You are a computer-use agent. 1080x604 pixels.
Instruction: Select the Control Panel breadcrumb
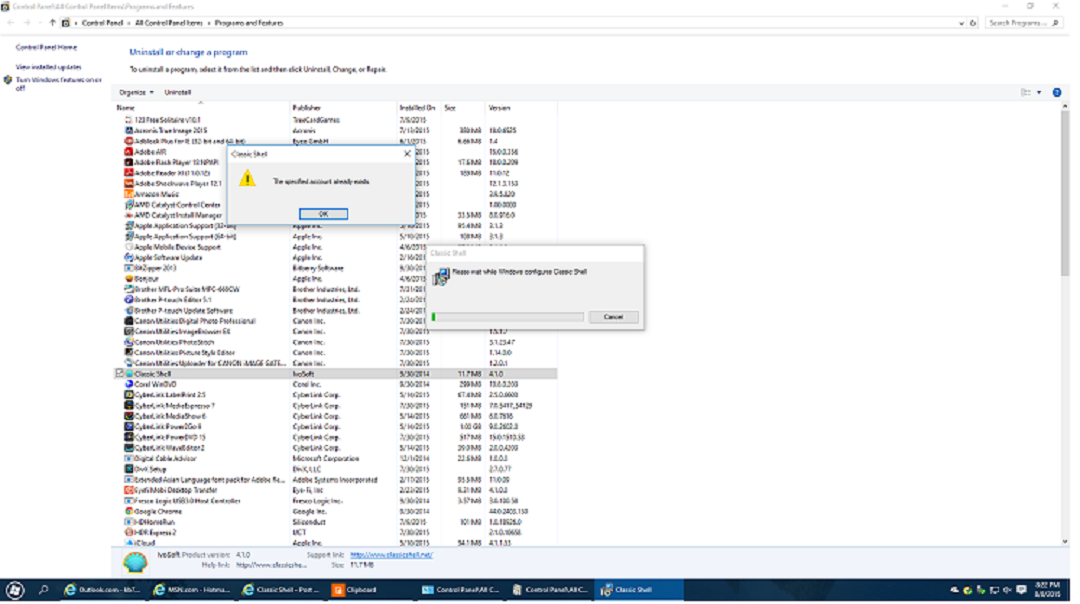(102, 23)
